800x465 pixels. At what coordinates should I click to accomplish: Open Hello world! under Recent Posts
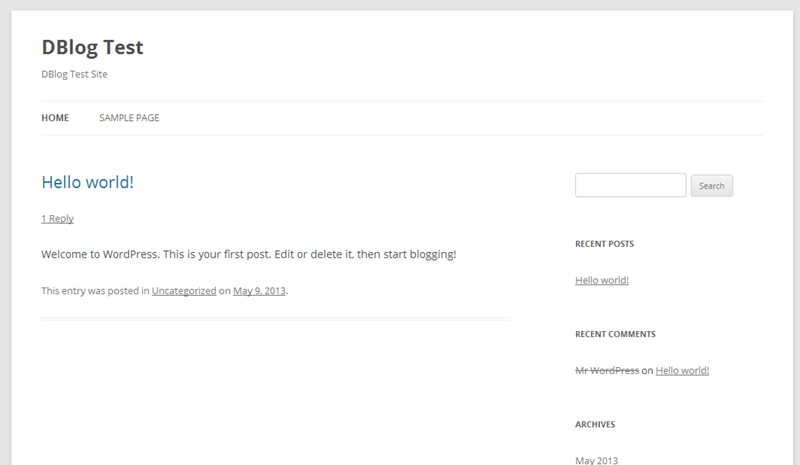pos(602,280)
